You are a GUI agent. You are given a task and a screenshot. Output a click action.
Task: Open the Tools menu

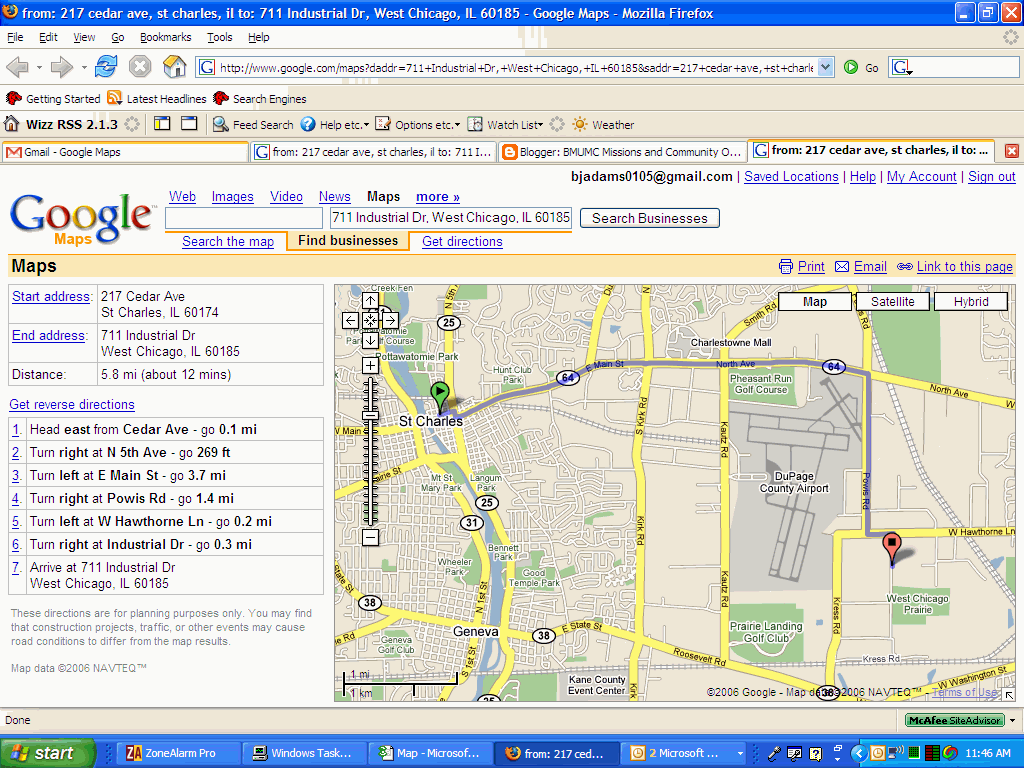(219, 37)
